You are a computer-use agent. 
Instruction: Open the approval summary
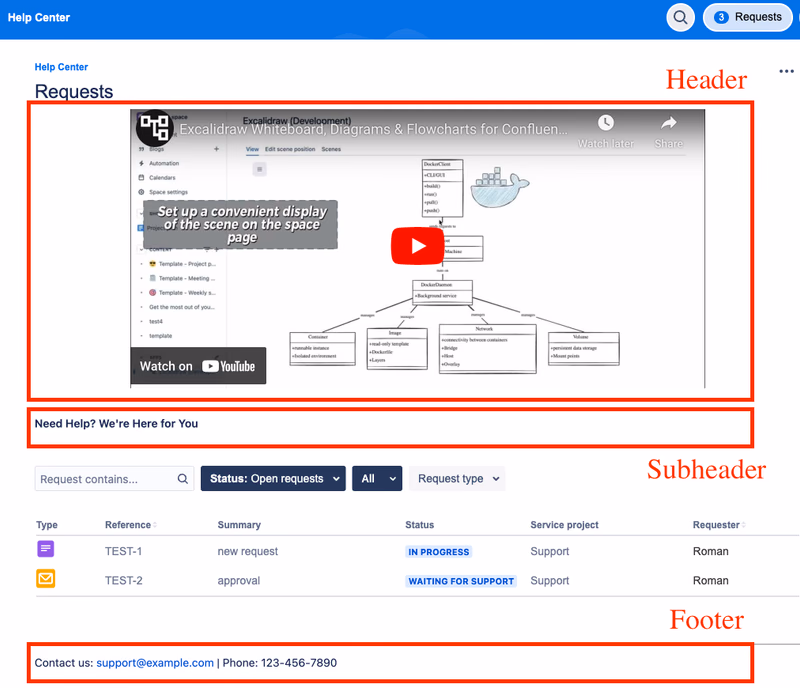click(x=239, y=581)
